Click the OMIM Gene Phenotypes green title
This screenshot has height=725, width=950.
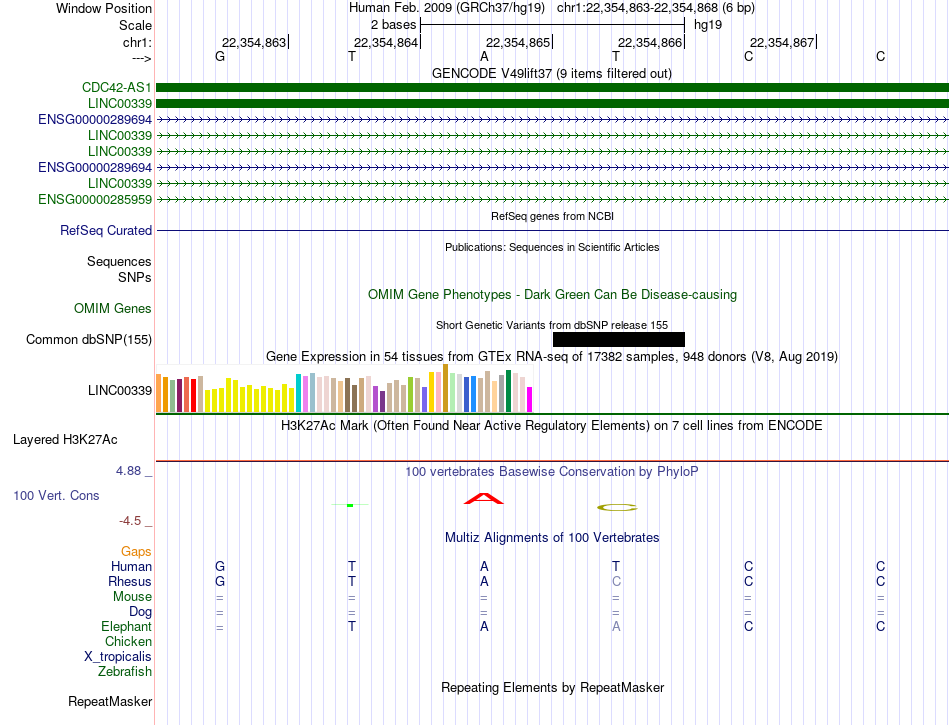point(553,294)
